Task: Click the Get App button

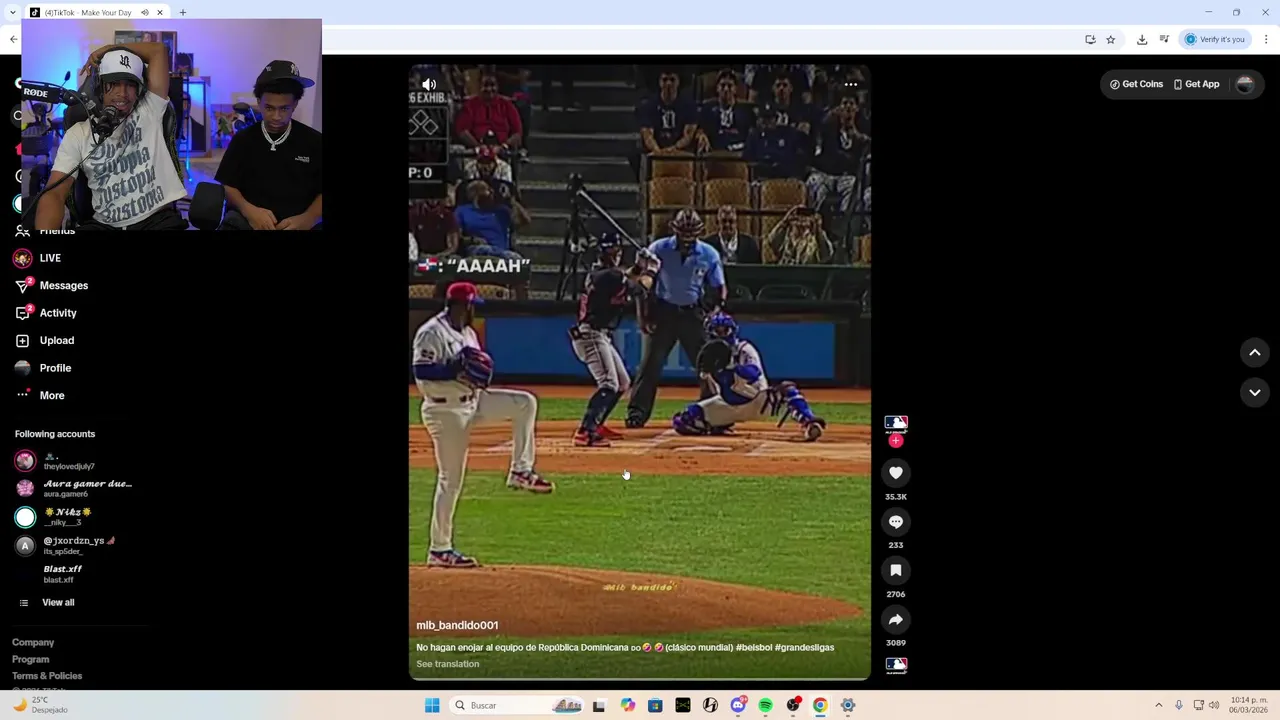Action: pyautogui.click(x=1197, y=85)
